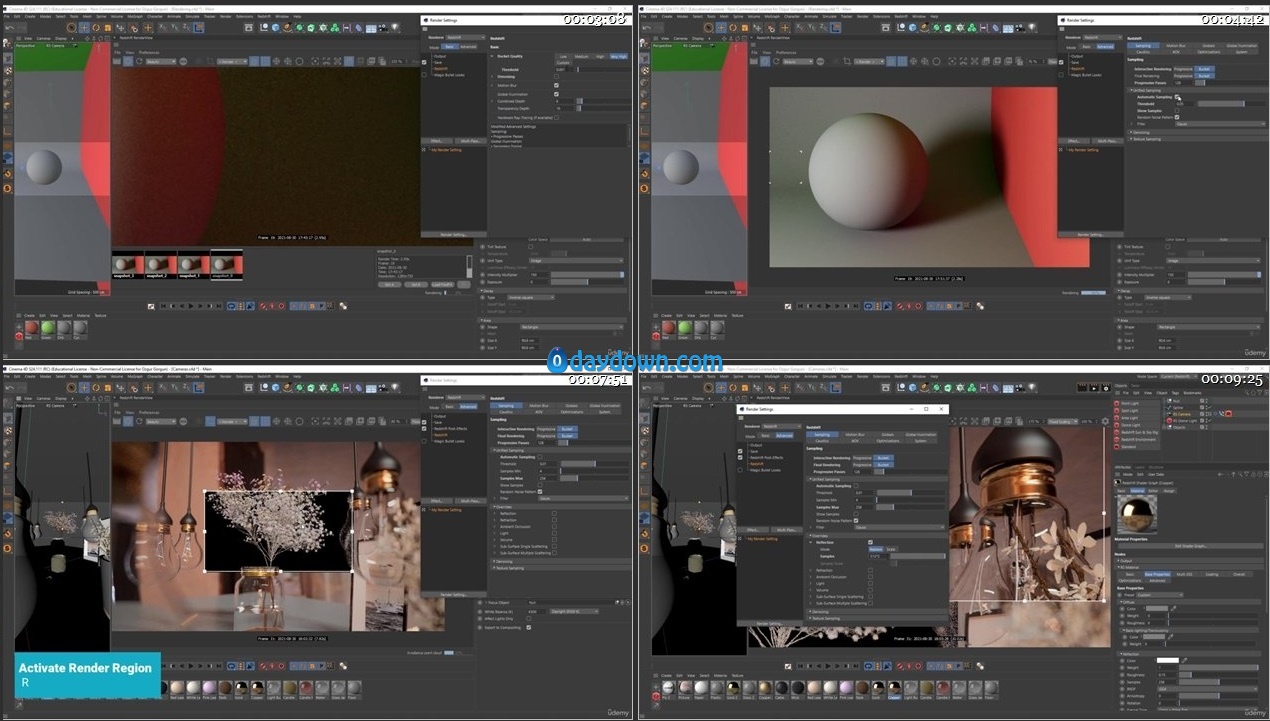
Task: Open the Motion Blur tab in the 00:04:42 frame
Action: point(1175,46)
